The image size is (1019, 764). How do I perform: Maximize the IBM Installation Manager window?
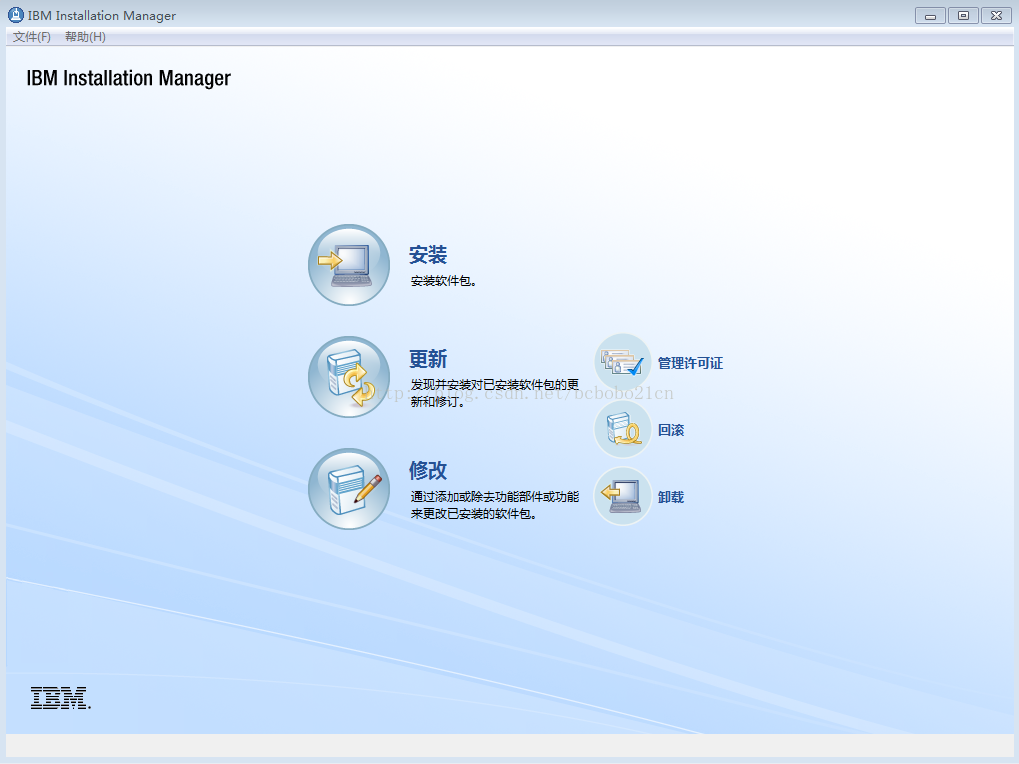963,16
